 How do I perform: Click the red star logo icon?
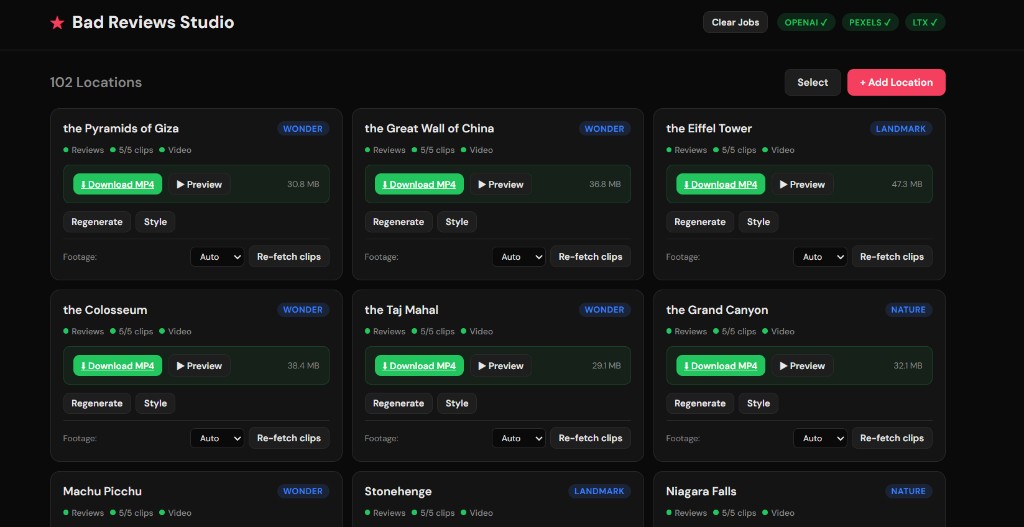57,23
